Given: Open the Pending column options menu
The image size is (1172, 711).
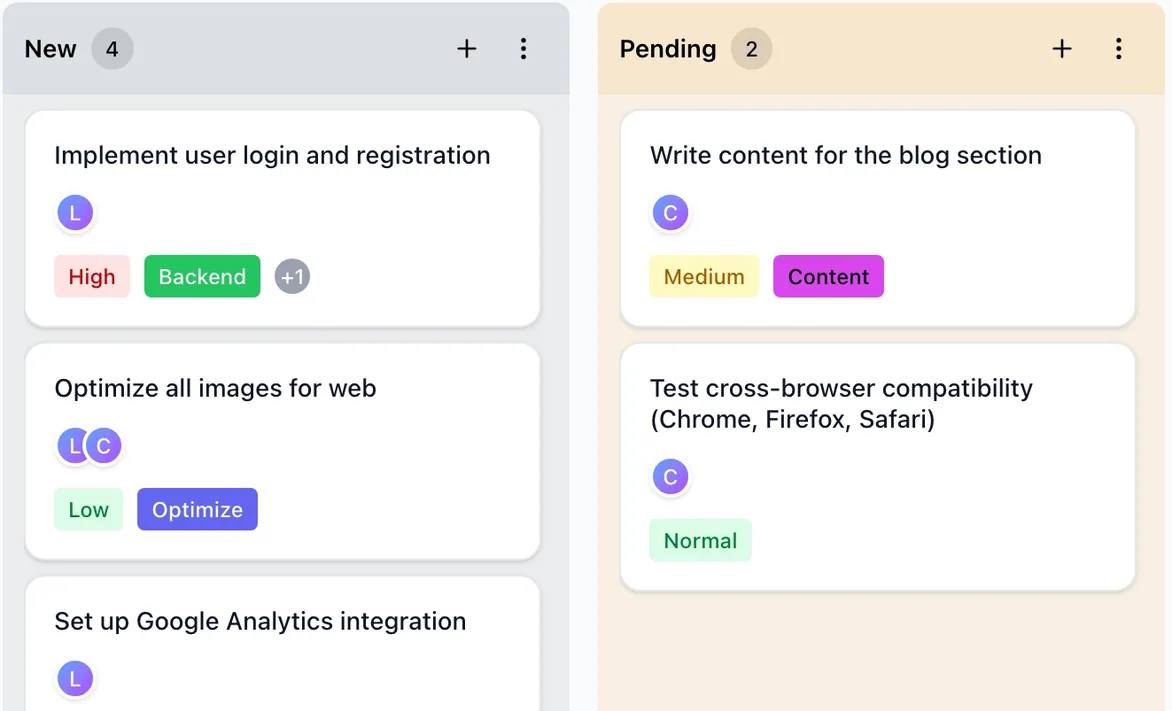Looking at the screenshot, I should [1118, 49].
